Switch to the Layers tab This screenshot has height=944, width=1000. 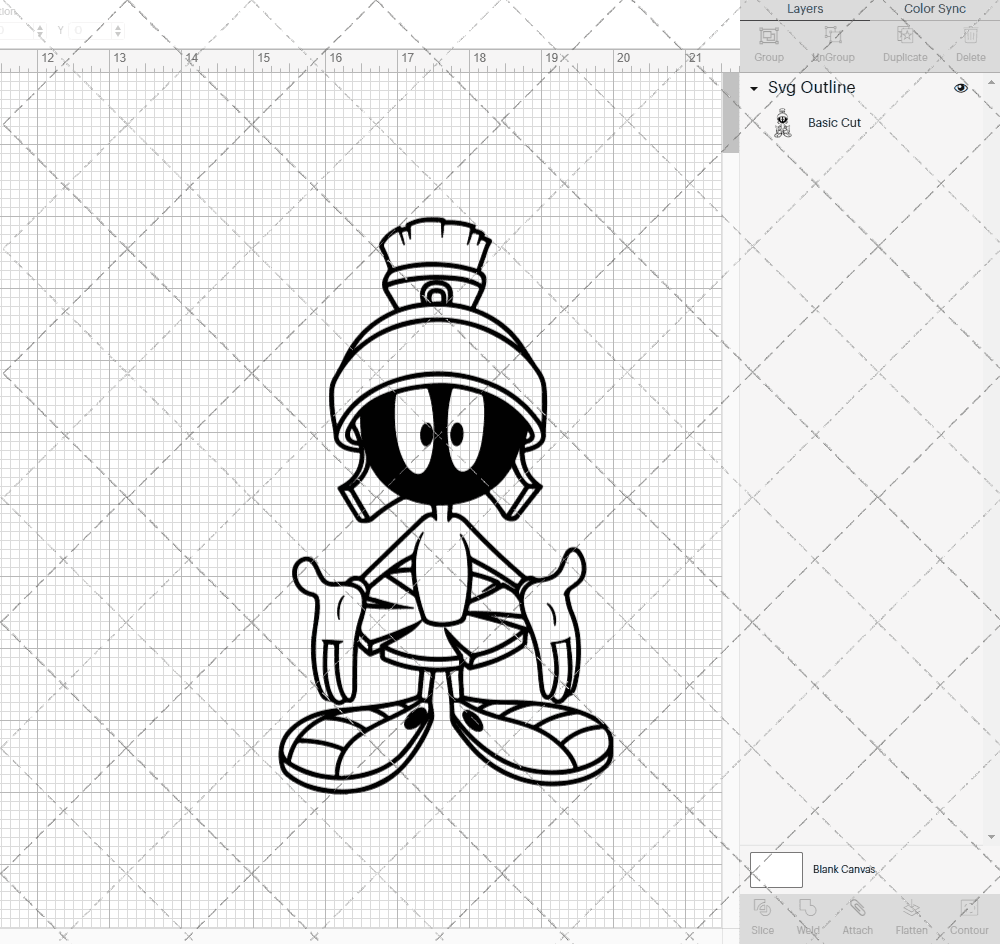[x=805, y=9]
